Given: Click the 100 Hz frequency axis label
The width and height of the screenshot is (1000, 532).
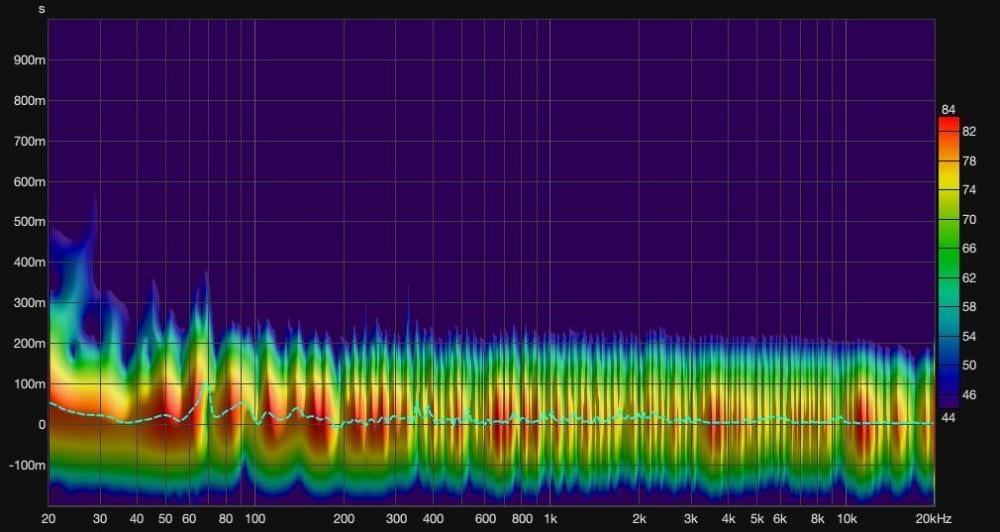Looking at the screenshot, I should click(254, 519).
